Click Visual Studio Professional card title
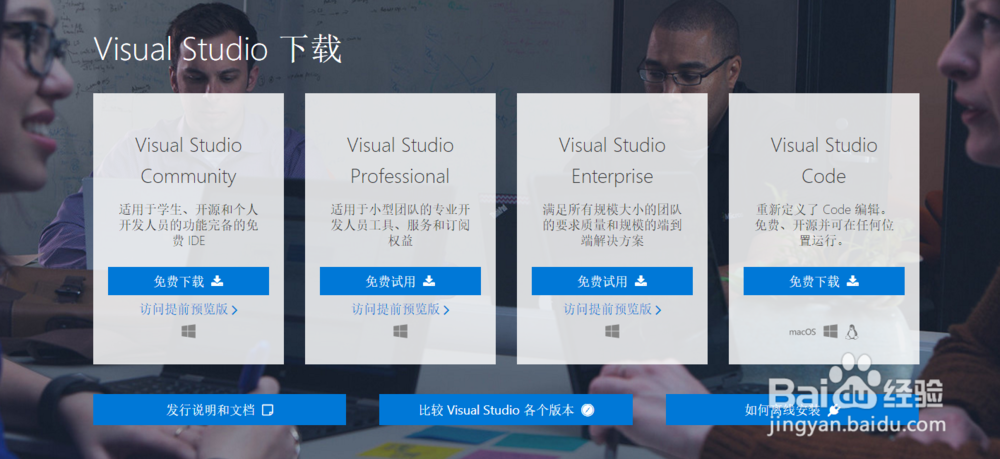Viewport: 1000px width, 459px height. (401, 161)
